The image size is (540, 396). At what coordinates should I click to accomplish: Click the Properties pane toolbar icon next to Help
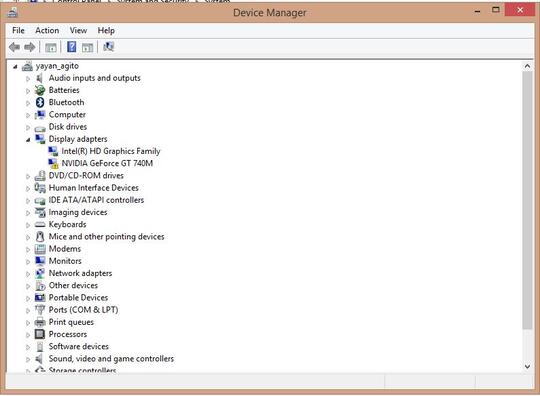(87, 47)
